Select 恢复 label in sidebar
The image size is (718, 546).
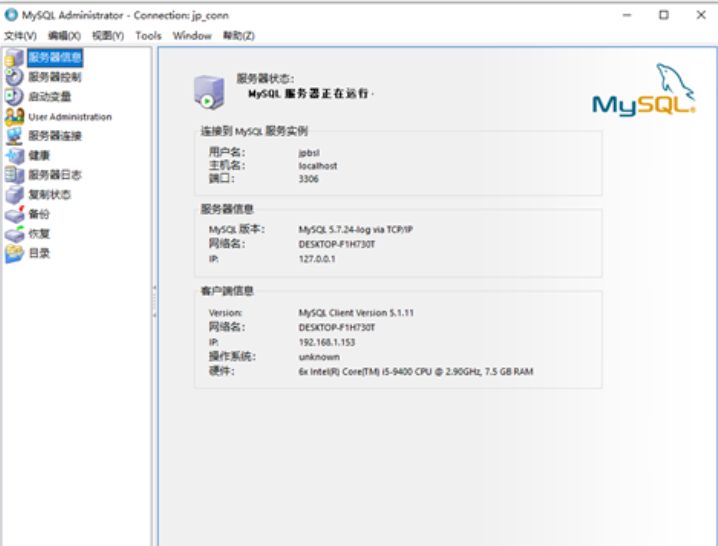point(39,234)
